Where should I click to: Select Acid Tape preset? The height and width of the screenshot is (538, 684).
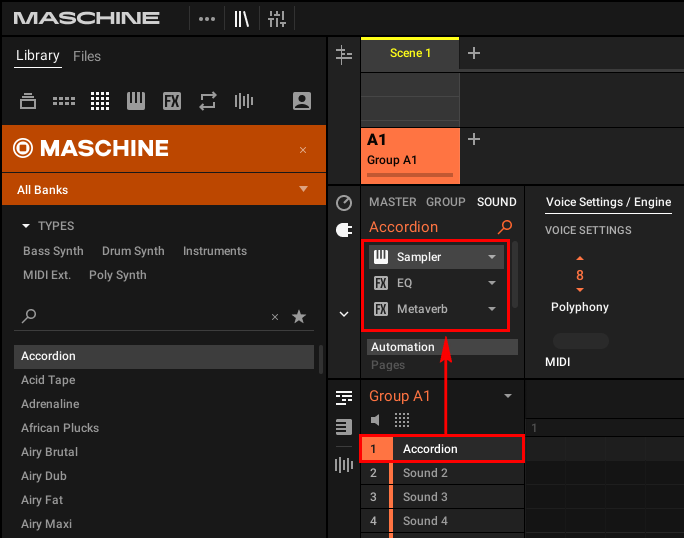tap(164, 380)
